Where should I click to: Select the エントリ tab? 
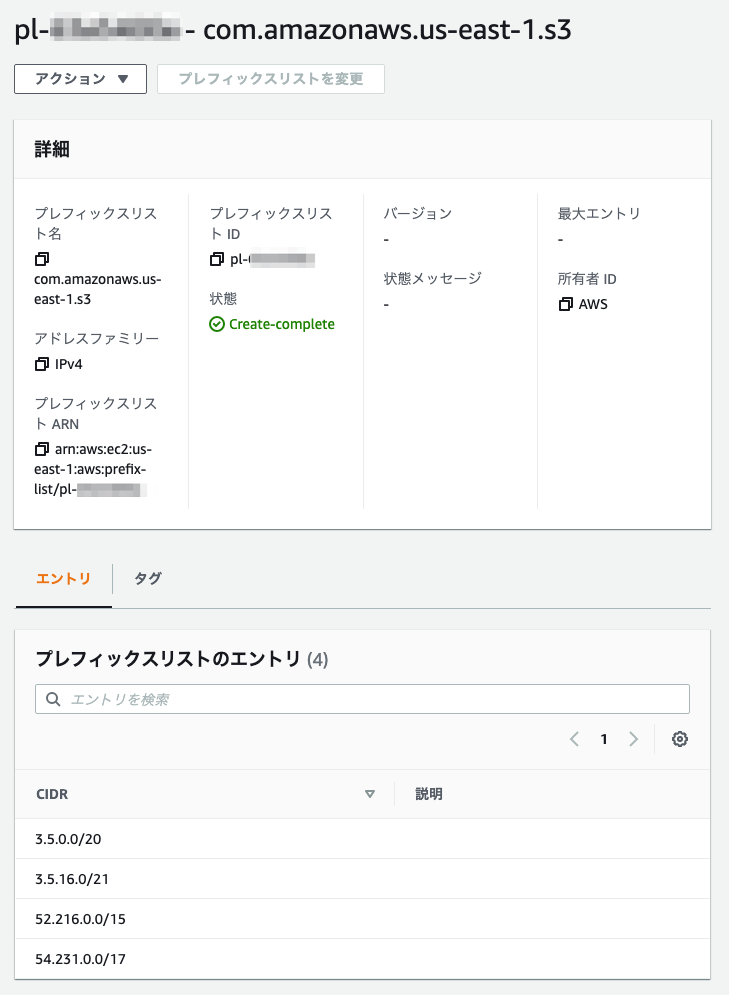click(x=63, y=579)
